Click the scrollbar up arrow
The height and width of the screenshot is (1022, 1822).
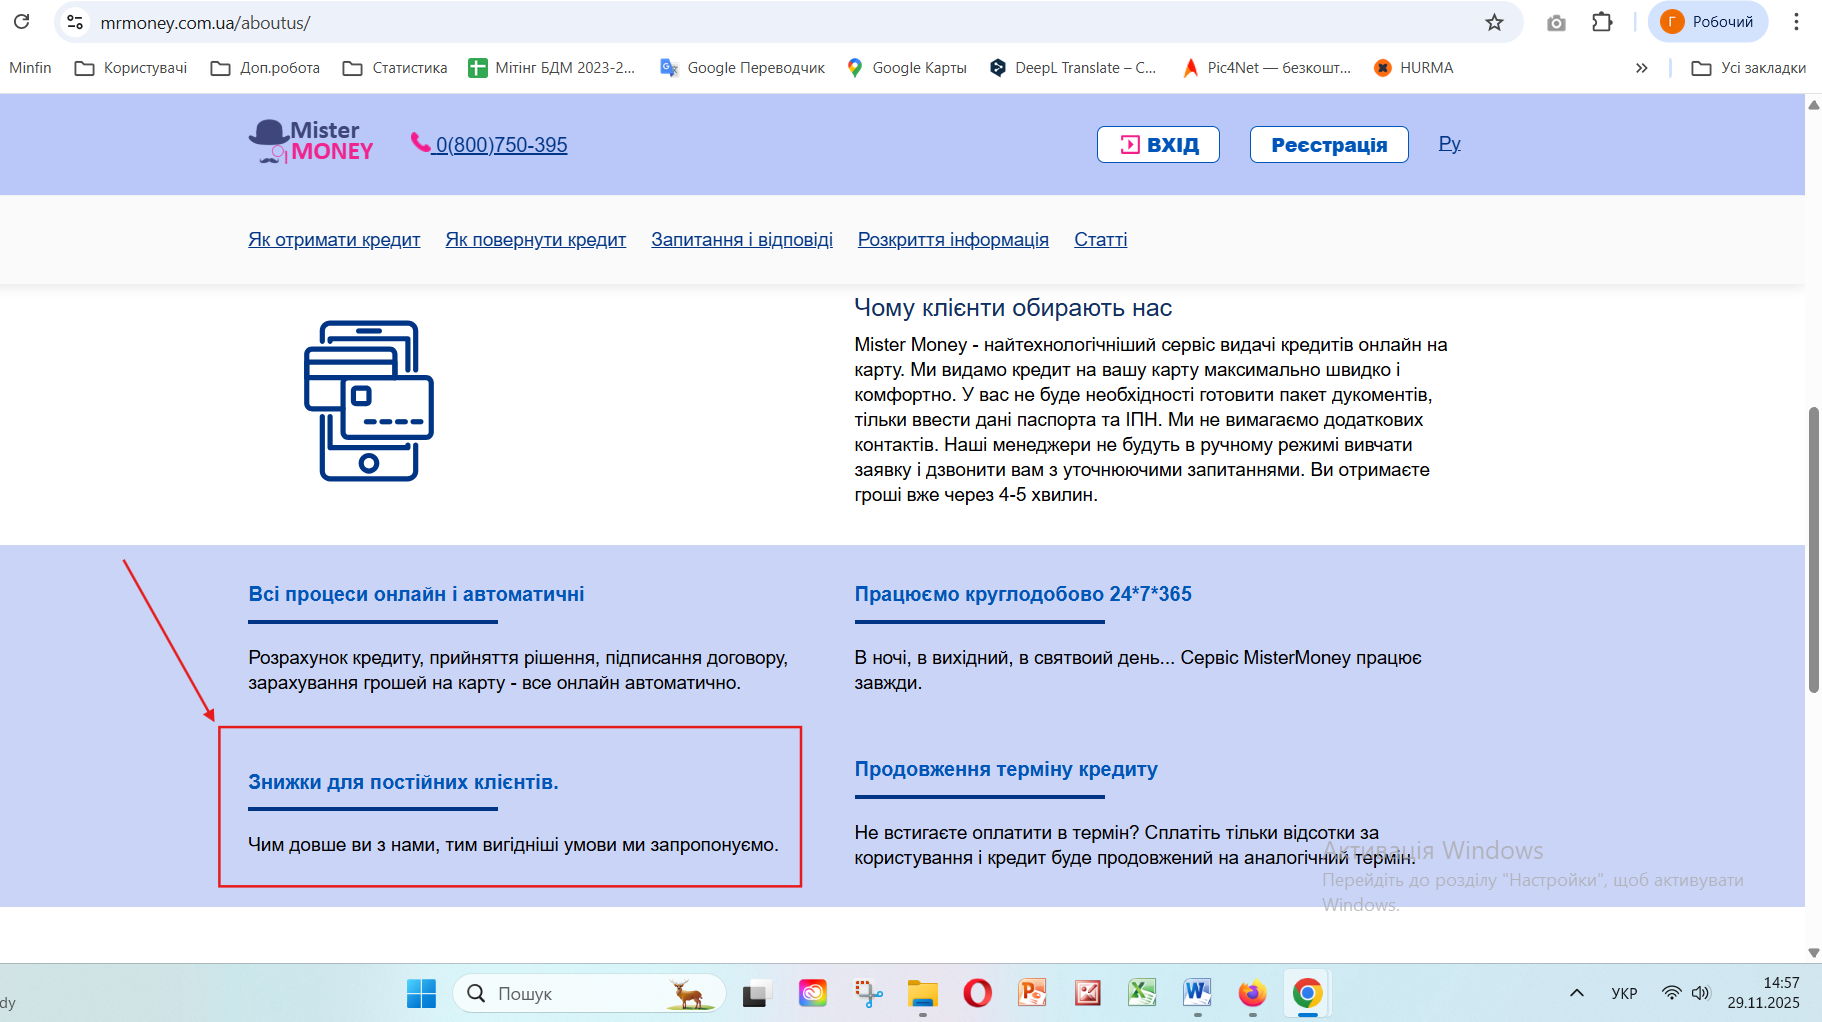(1813, 104)
